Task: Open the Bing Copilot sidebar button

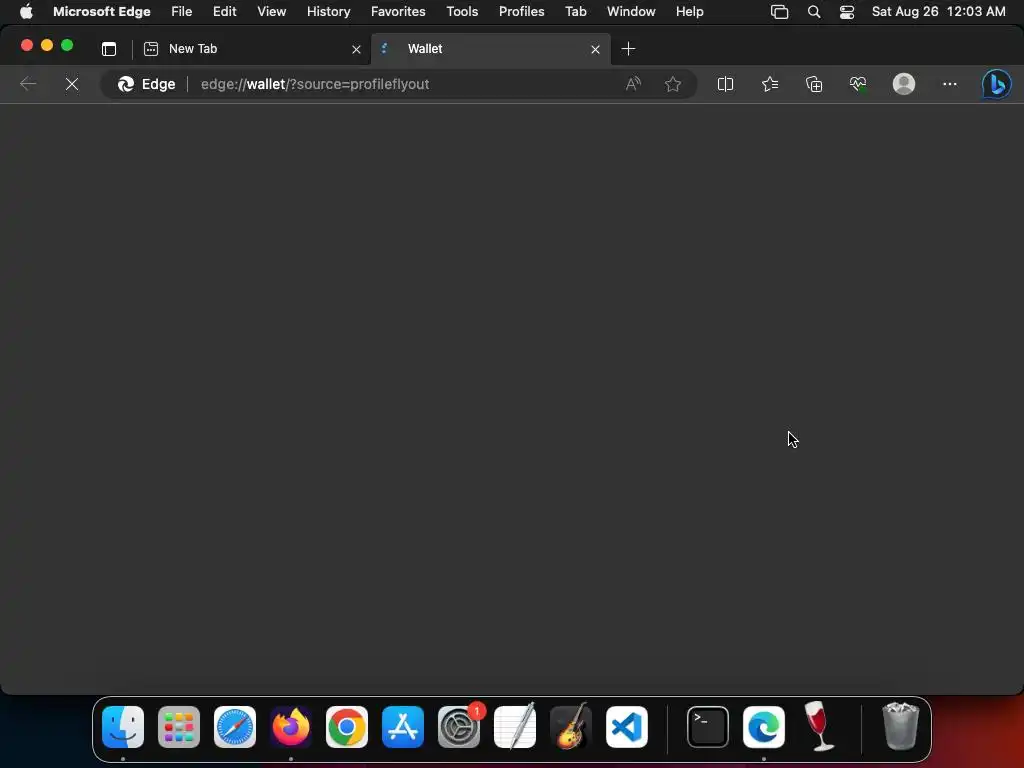Action: coord(997,84)
